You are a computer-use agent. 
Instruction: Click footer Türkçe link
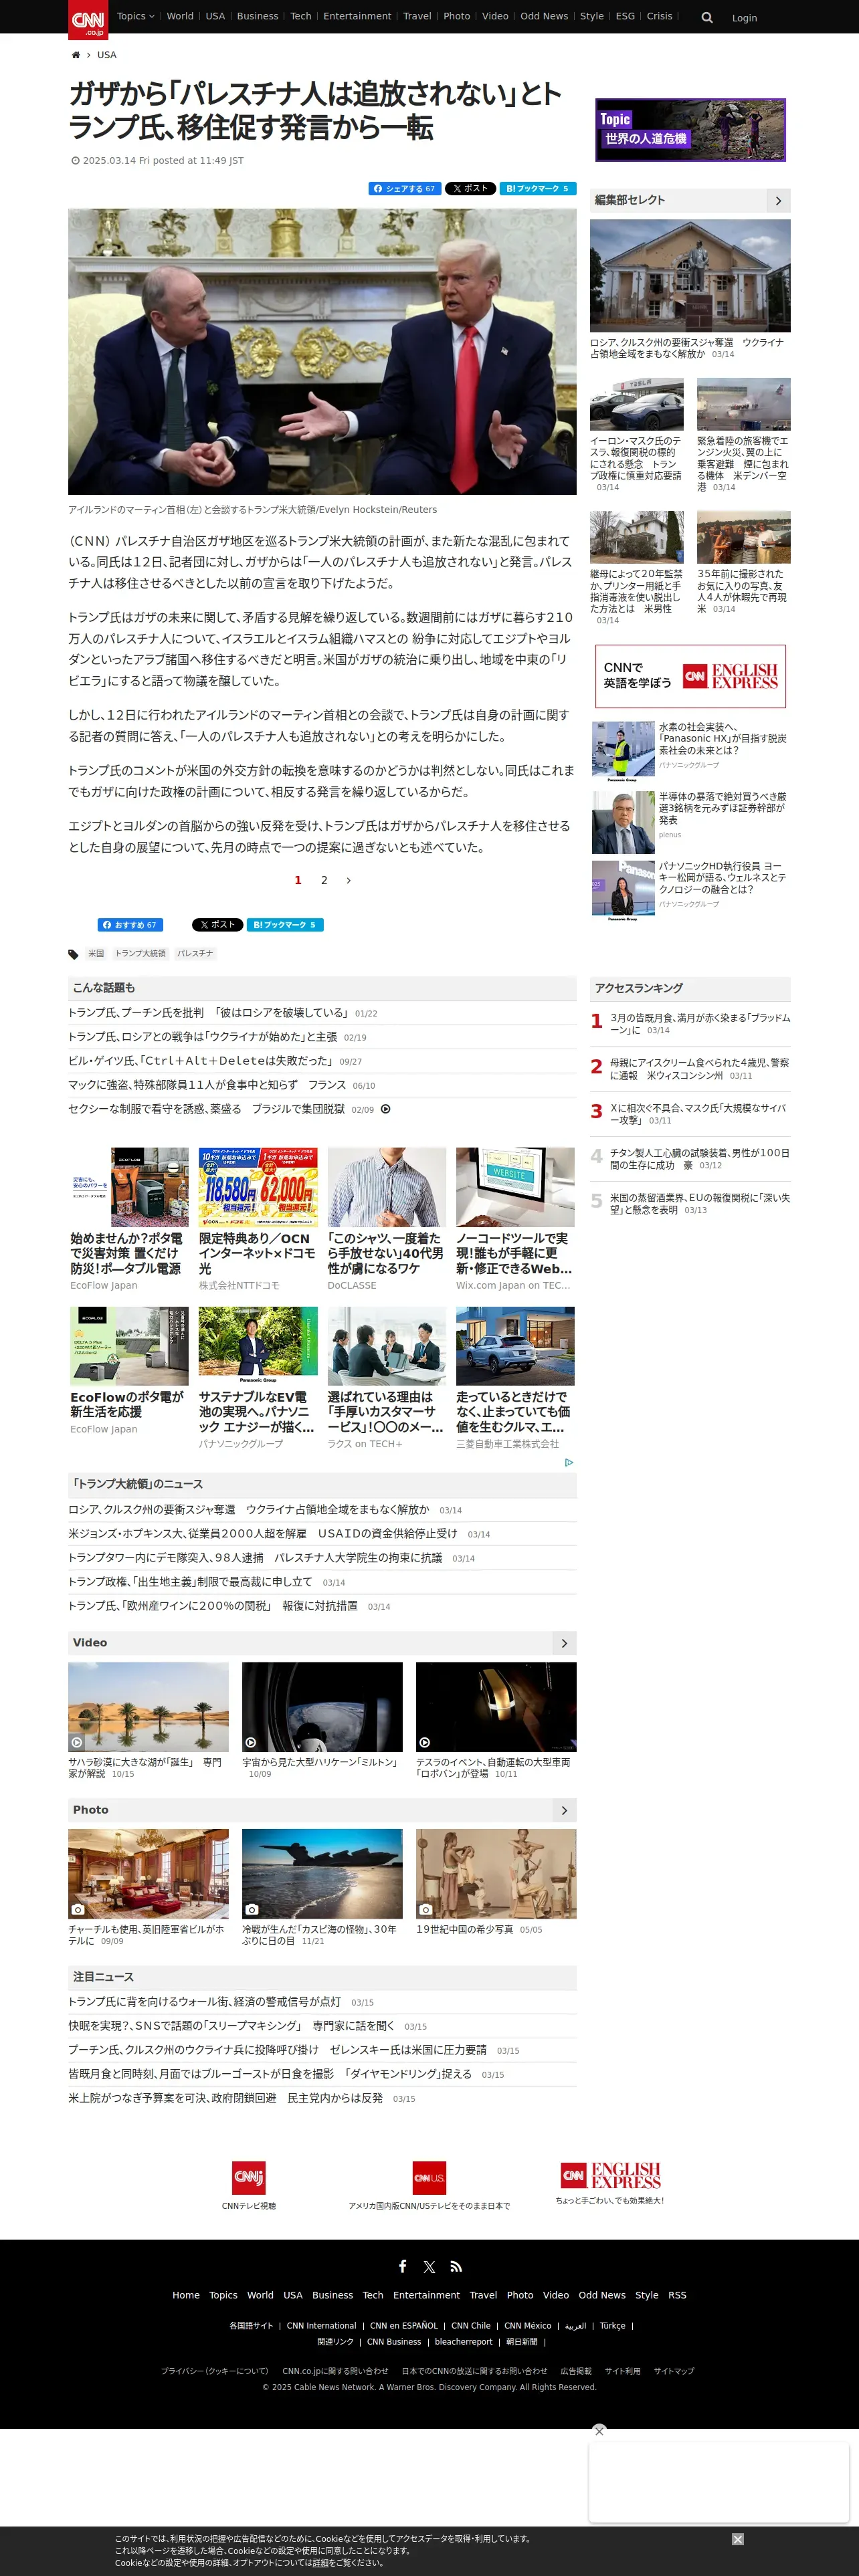pyautogui.click(x=612, y=2326)
